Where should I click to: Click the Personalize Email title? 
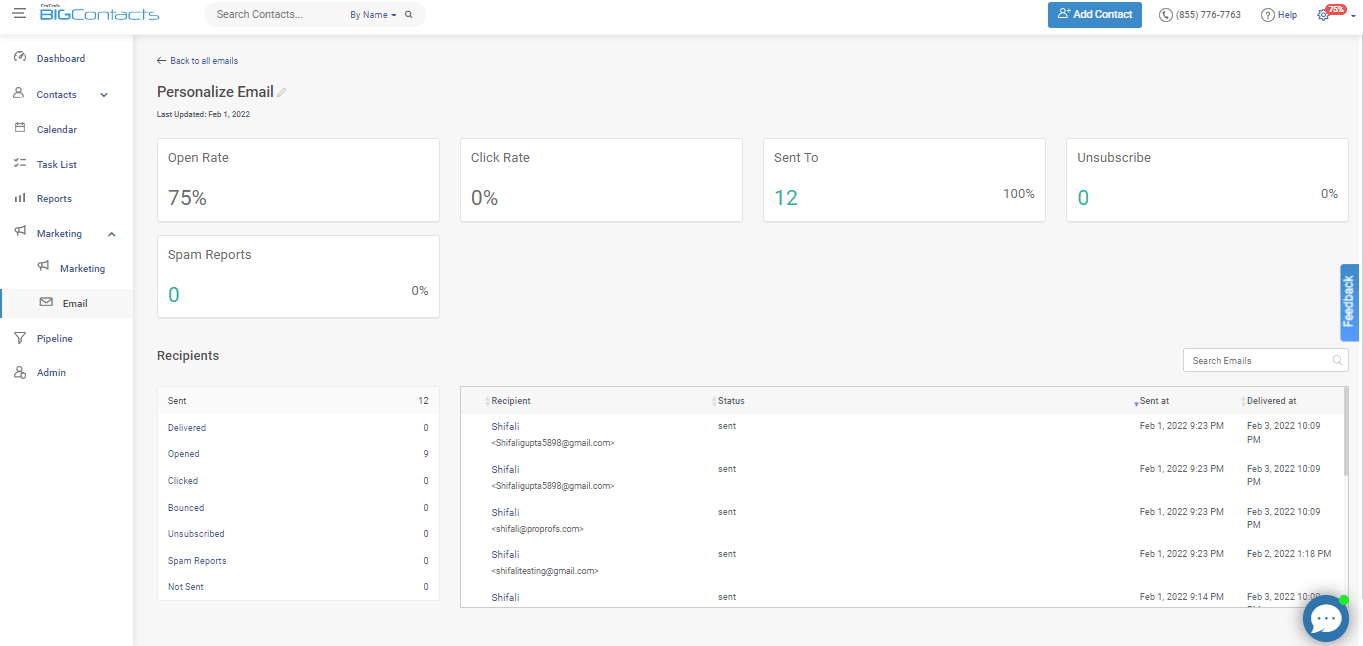pos(215,92)
